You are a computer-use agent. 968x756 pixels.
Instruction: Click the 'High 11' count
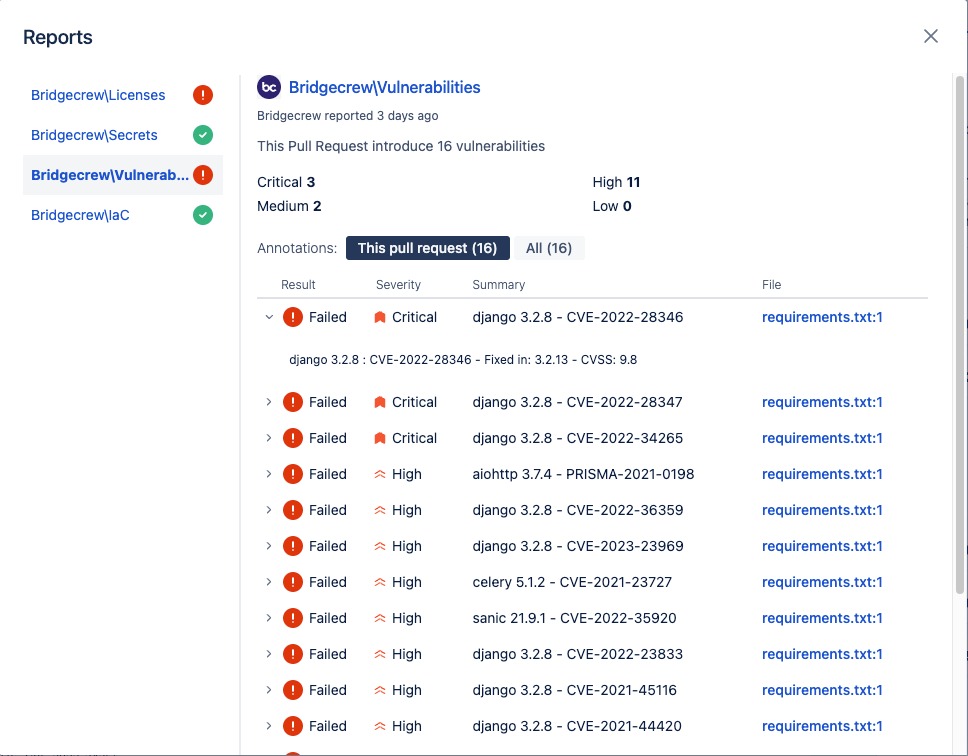pos(616,182)
